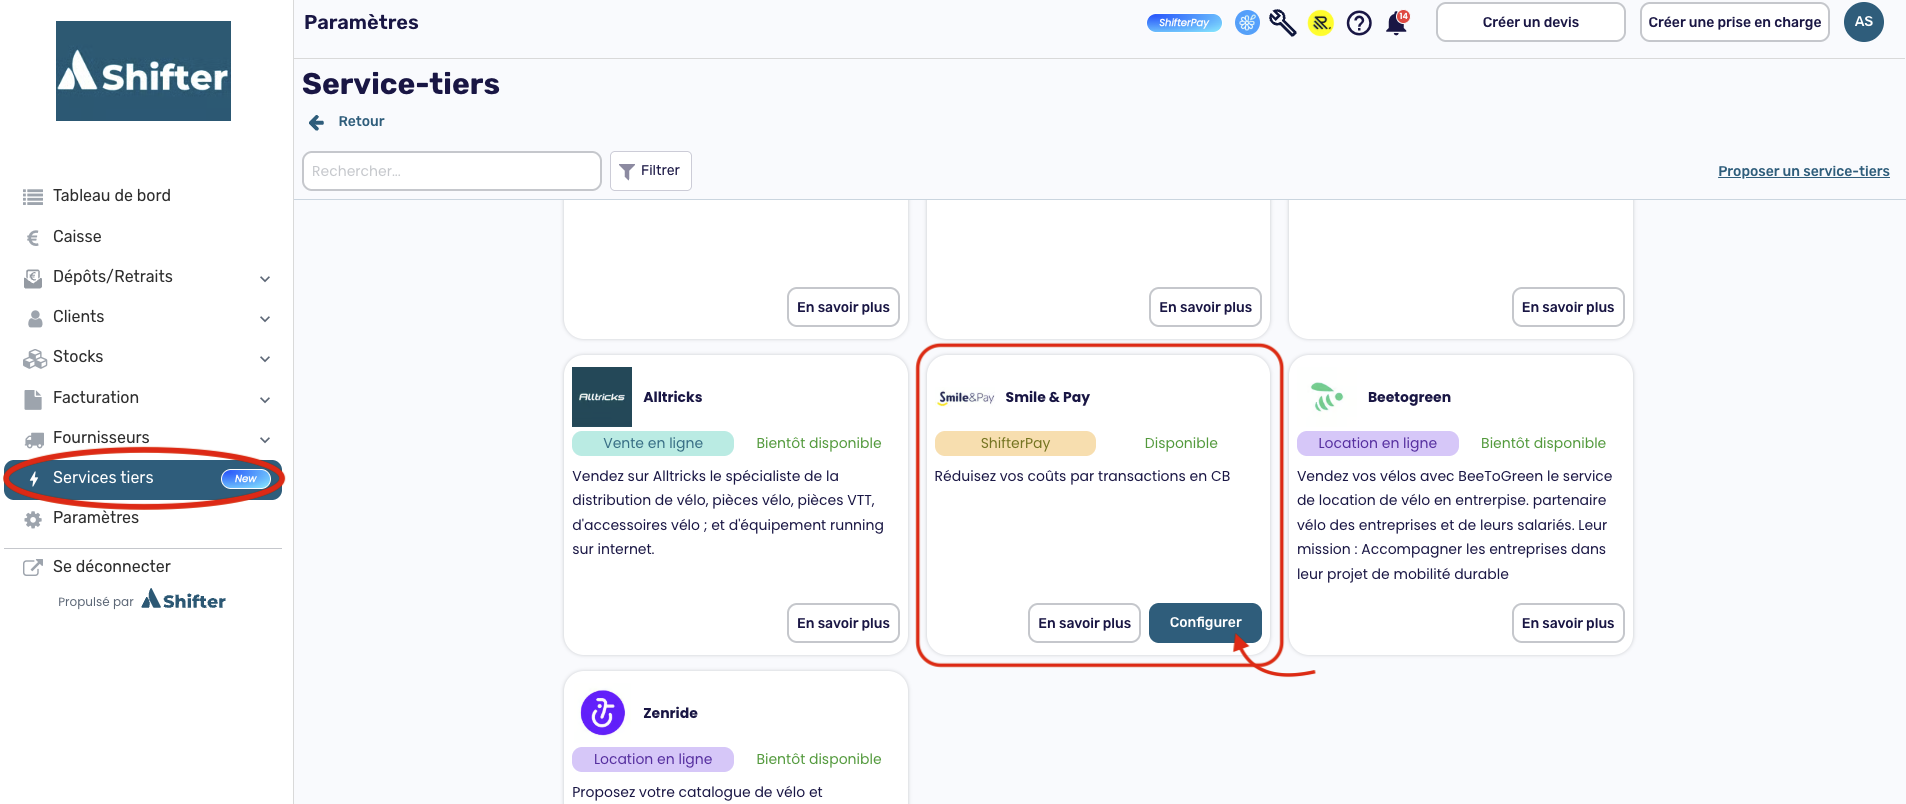This screenshot has width=1906, height=804.
Task: Focus the Rechercher search field
Action: click(x=452, y=171)
